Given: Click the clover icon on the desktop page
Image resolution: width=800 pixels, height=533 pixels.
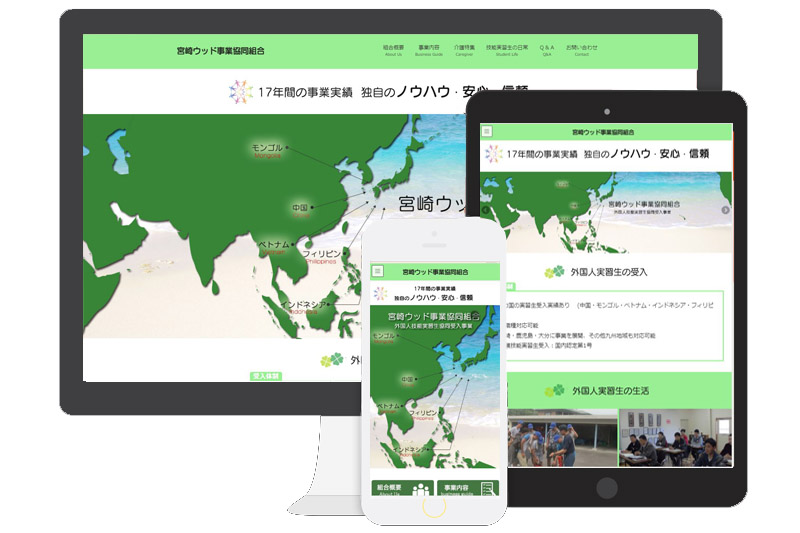Looking at the screenshot, I should pyautogui.click(x=332, y=360).
